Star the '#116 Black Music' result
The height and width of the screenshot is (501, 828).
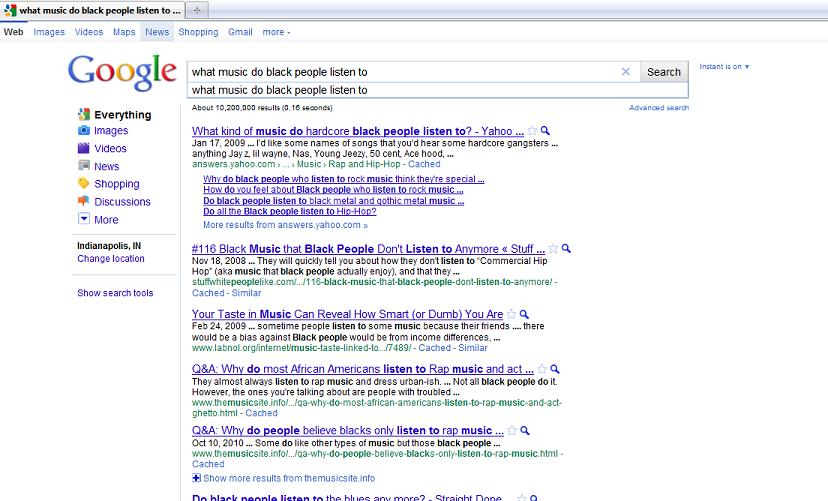click(554, 248)
